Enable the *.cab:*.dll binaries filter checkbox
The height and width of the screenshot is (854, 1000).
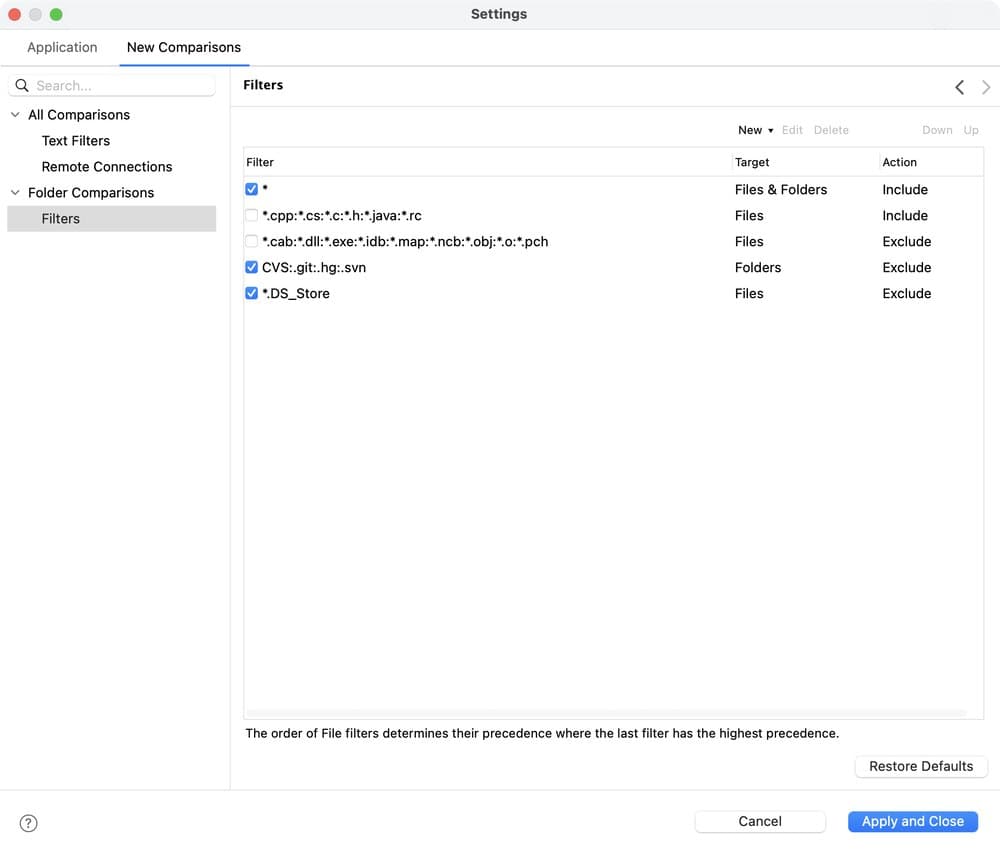(251, 242)
